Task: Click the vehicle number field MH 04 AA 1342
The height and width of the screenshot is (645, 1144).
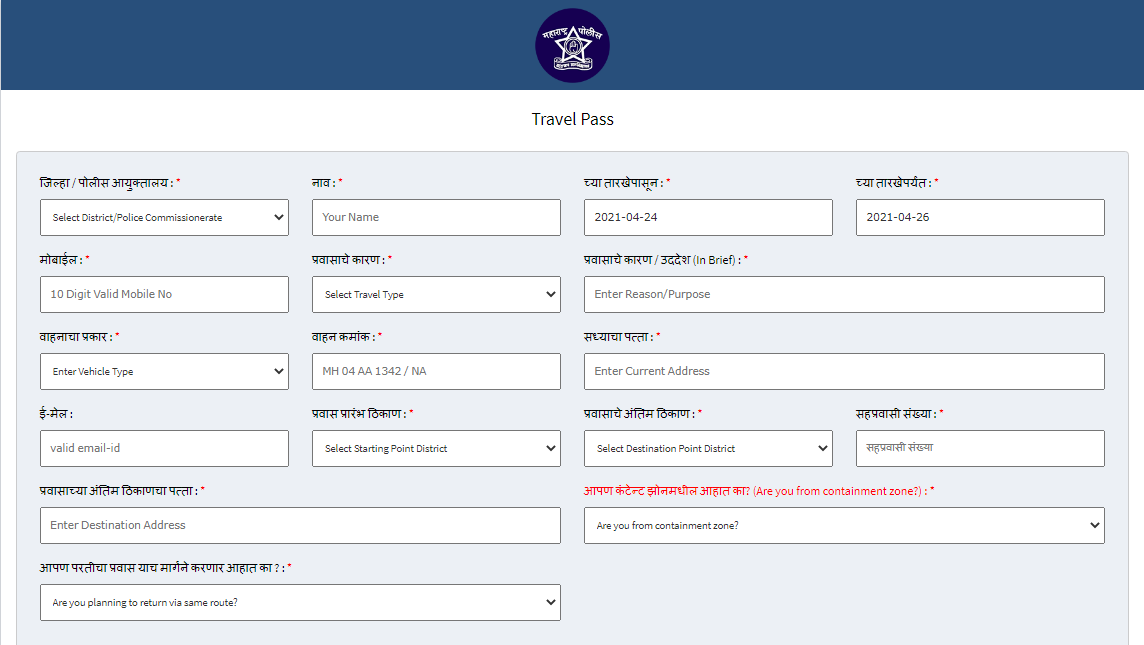Action: pos(436,371)
